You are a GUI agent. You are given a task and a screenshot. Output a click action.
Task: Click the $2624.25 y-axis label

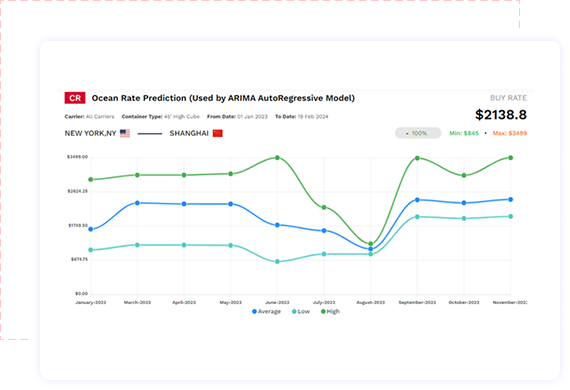pyautogui.click(x=77, y=191)
